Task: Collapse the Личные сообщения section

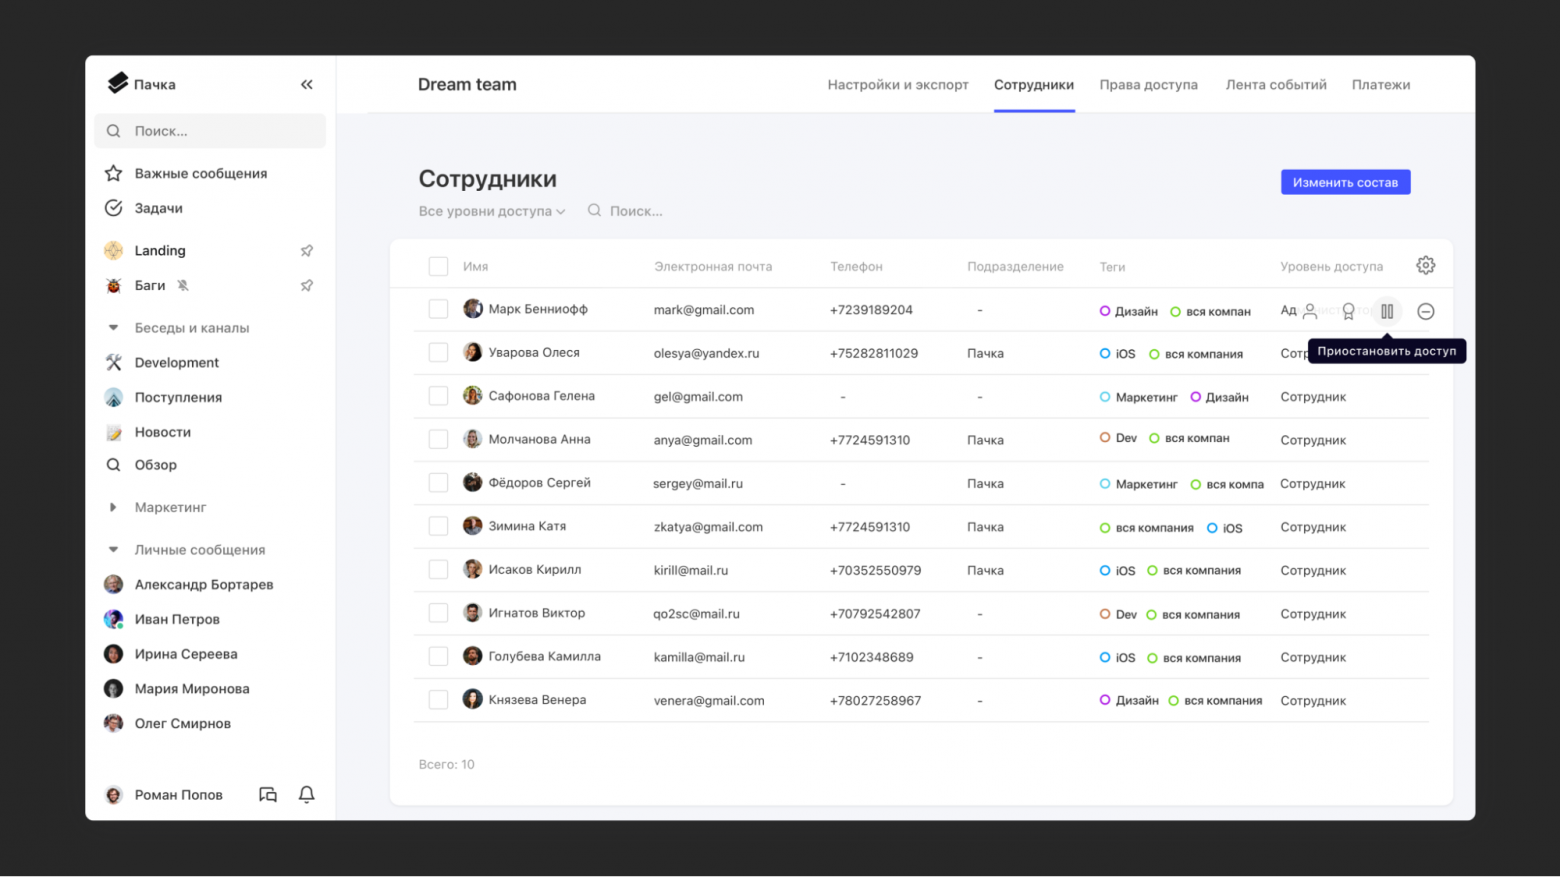Action: coord(113,550)
